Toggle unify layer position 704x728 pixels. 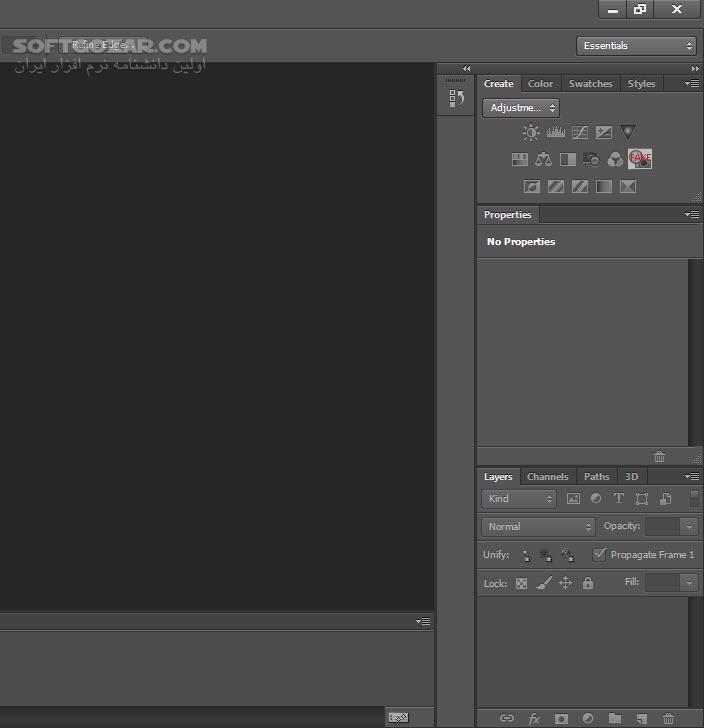[526, 555]
